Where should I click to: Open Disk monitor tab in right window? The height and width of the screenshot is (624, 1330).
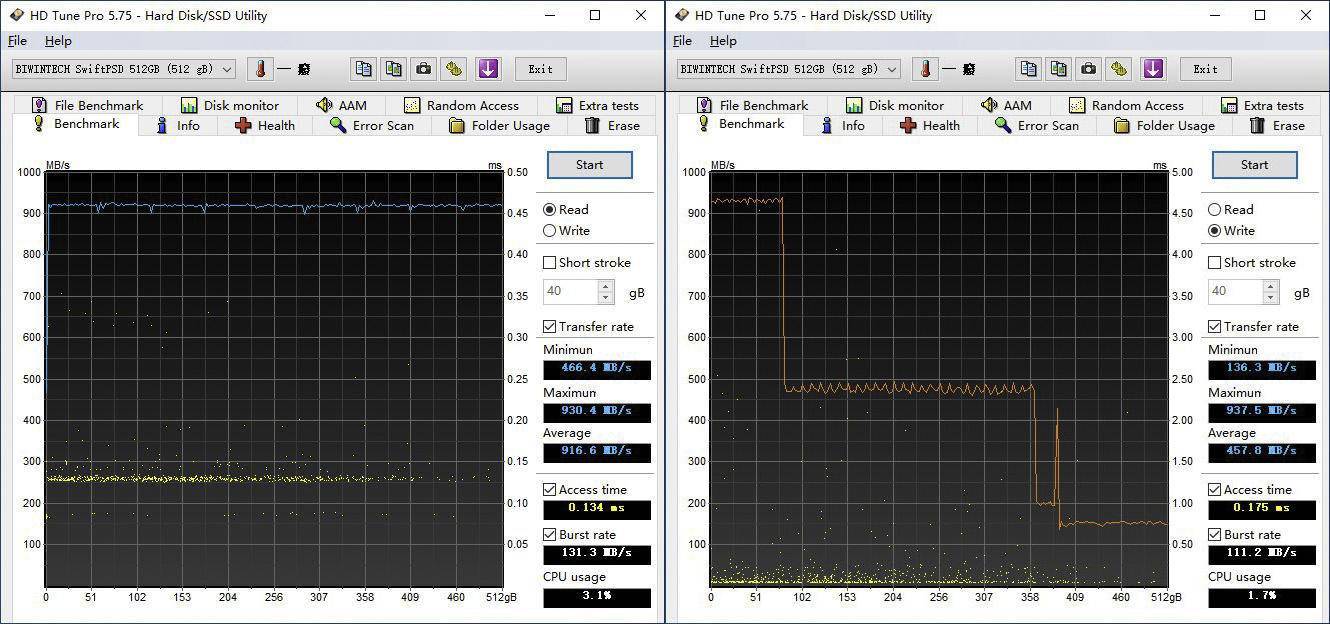(x=895, y=105)
